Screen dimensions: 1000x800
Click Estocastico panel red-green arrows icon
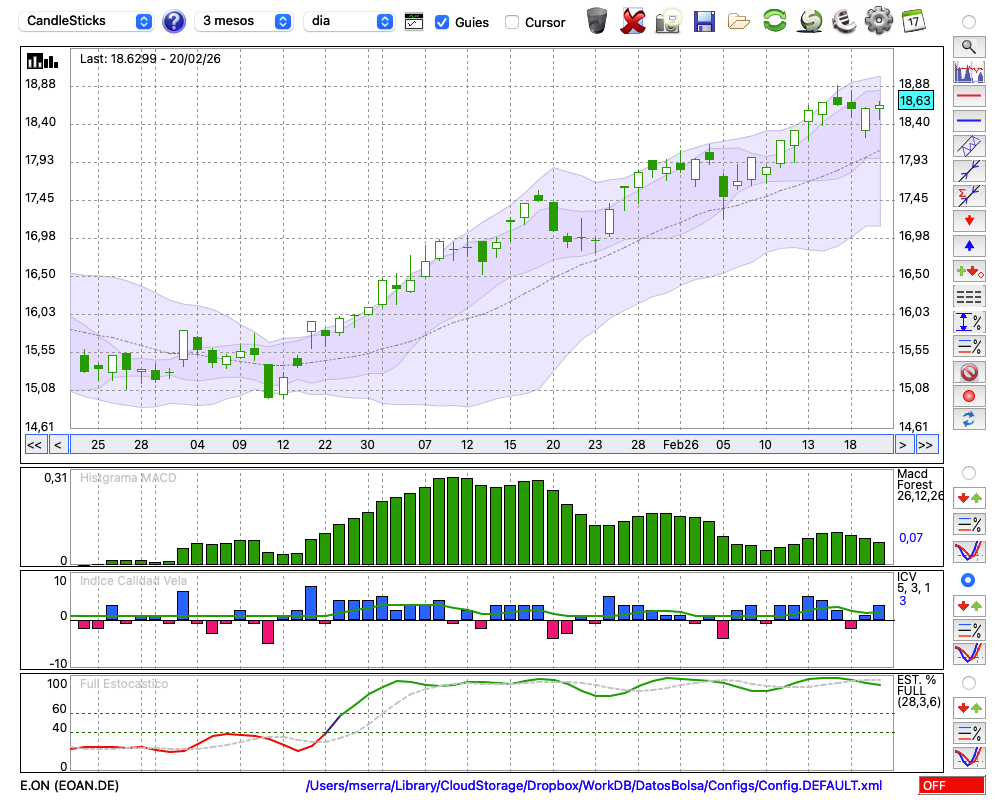(x=969, y=707)
